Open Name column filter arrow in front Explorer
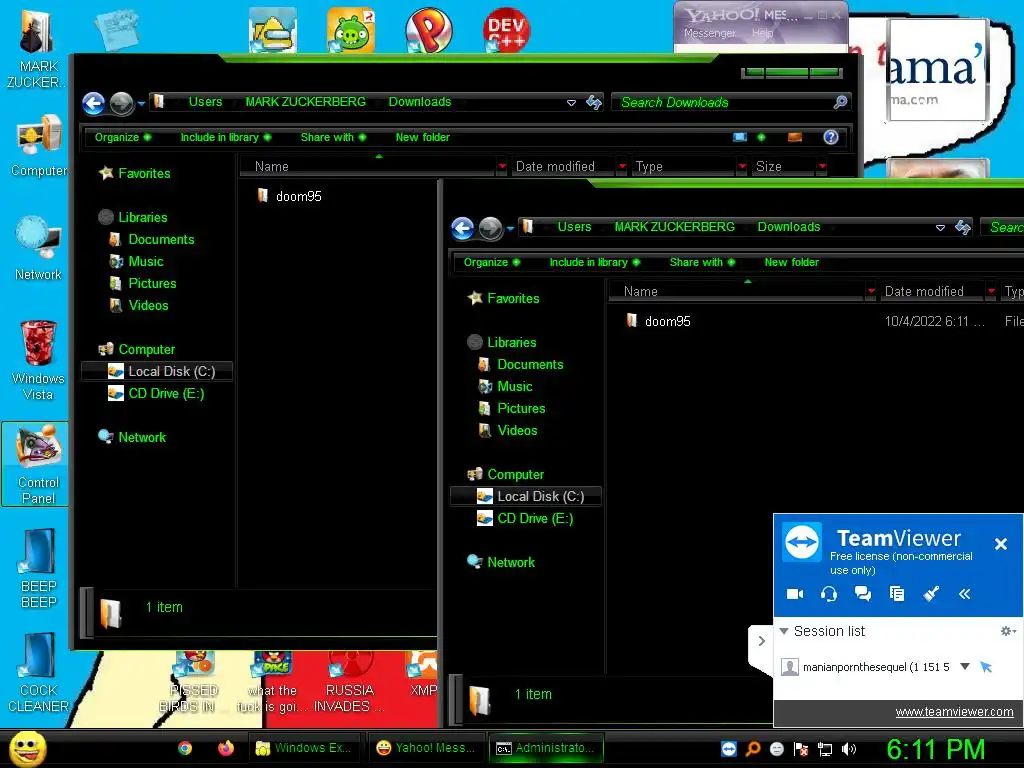 pos(871,291)
